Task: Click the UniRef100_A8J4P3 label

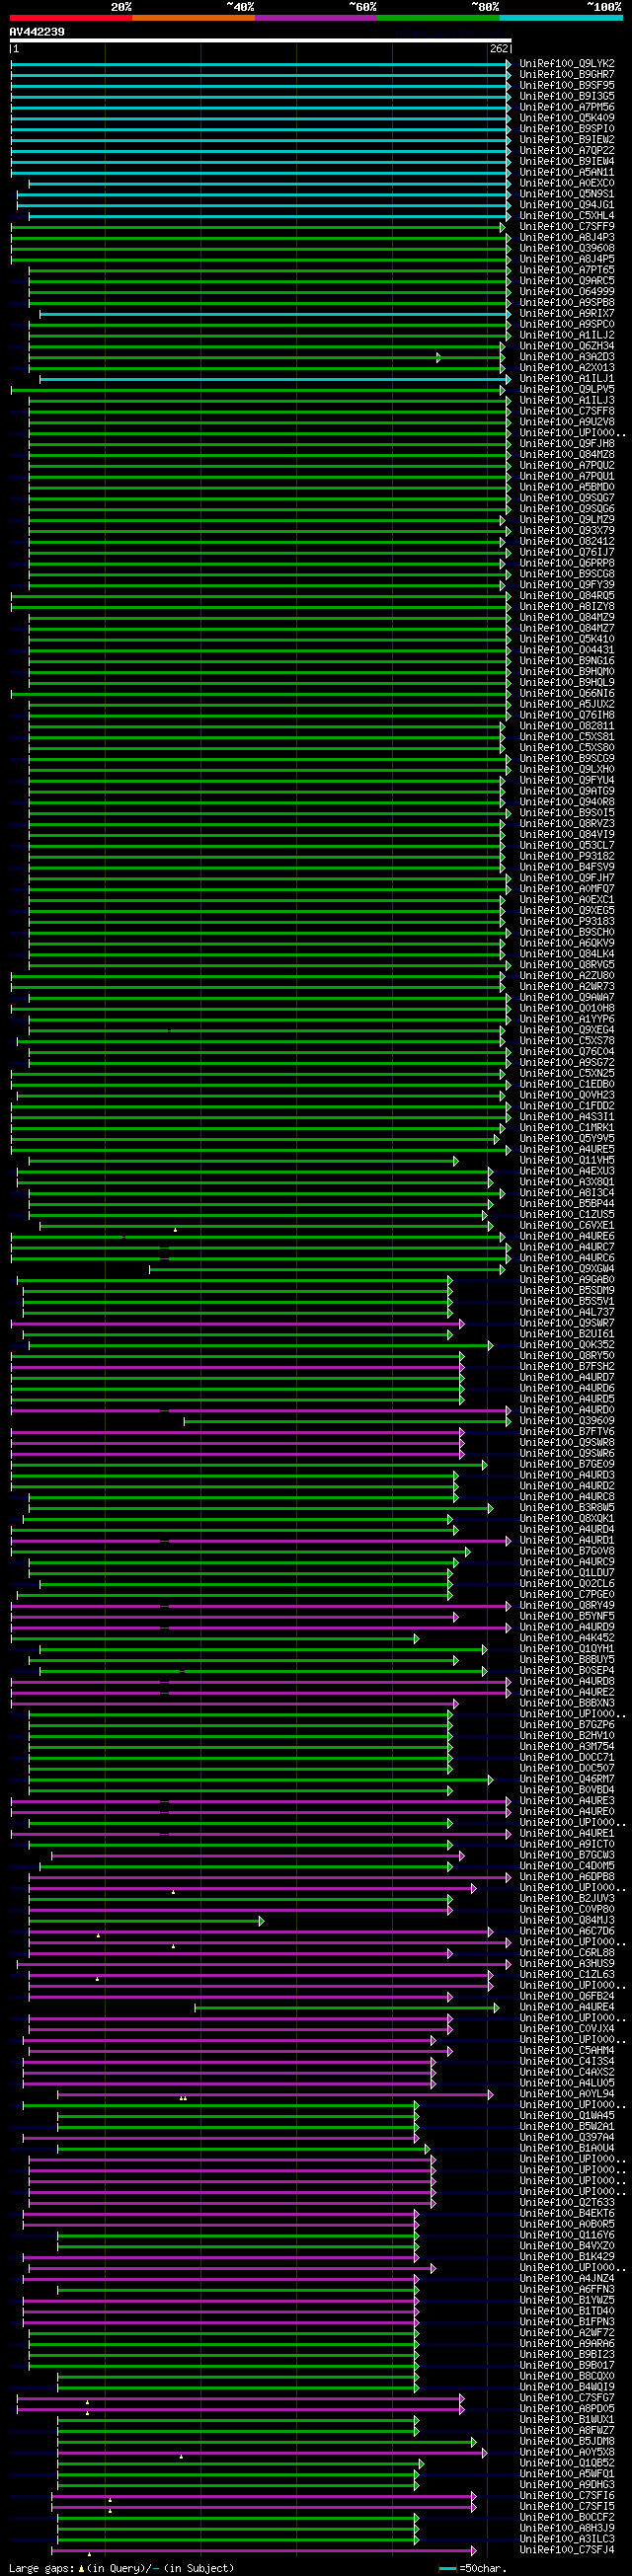Action: (567, 238)
